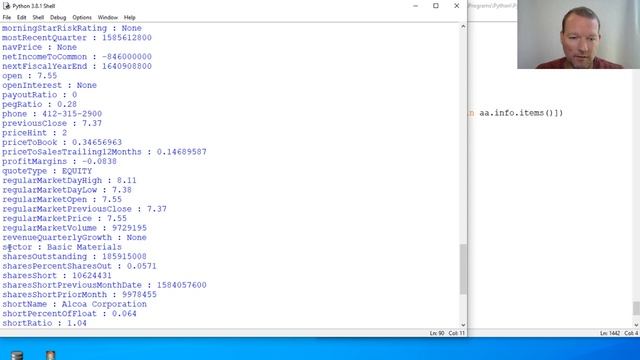
Task: Click the profitMargins : -0.0838 line
Action: coord(59,161)
